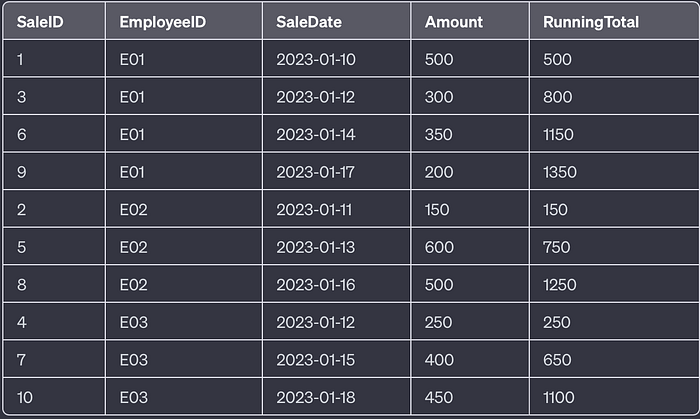Select the SaleDate cell 2023-01-17

[x=337, y=172]
